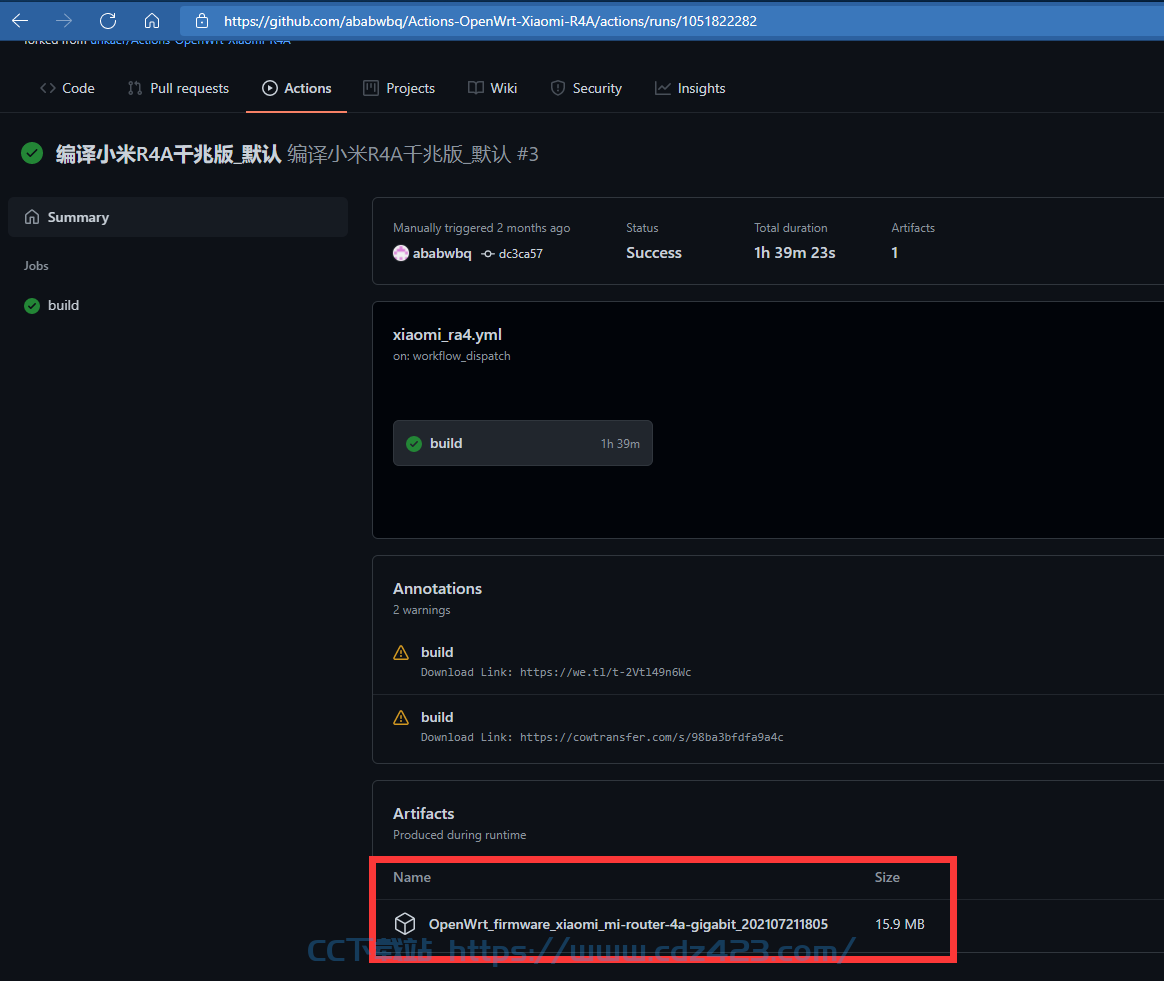Click the cowtransfer Download Link text

pos(602,737)
